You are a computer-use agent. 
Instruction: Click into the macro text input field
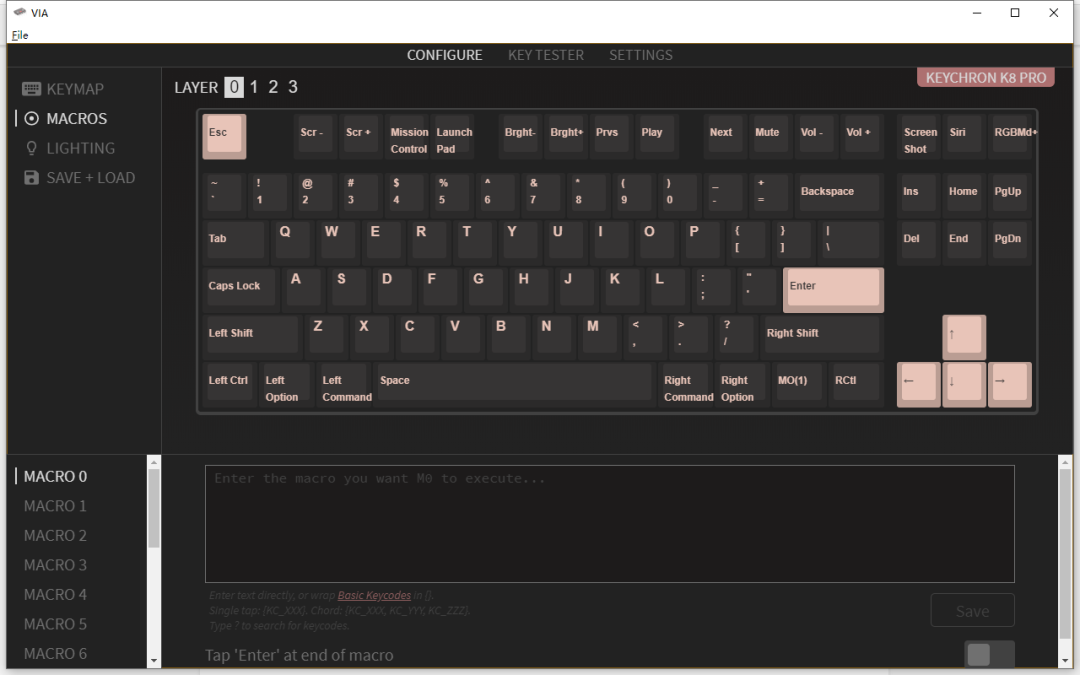610,523
